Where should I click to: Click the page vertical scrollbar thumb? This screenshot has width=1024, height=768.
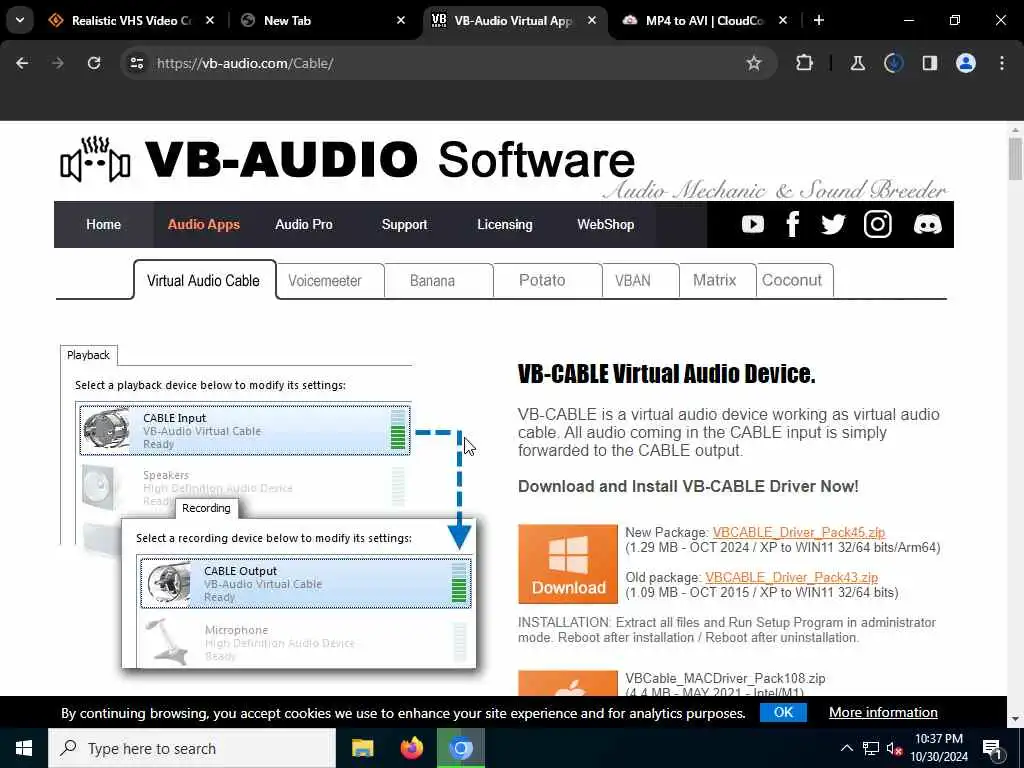coord(1015,159)
